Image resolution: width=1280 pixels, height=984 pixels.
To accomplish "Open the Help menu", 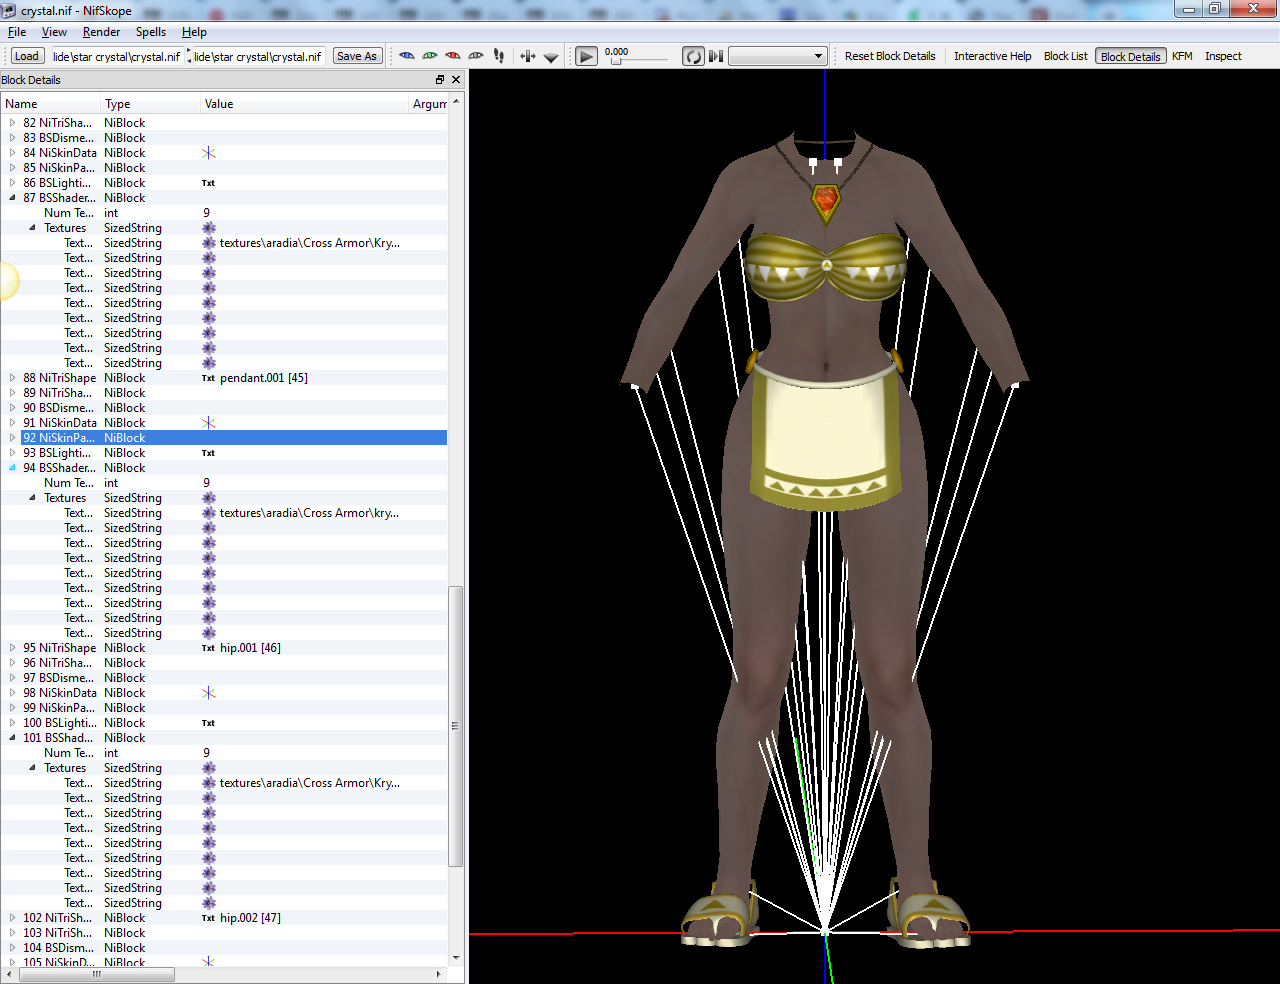I will click(194, 32).
